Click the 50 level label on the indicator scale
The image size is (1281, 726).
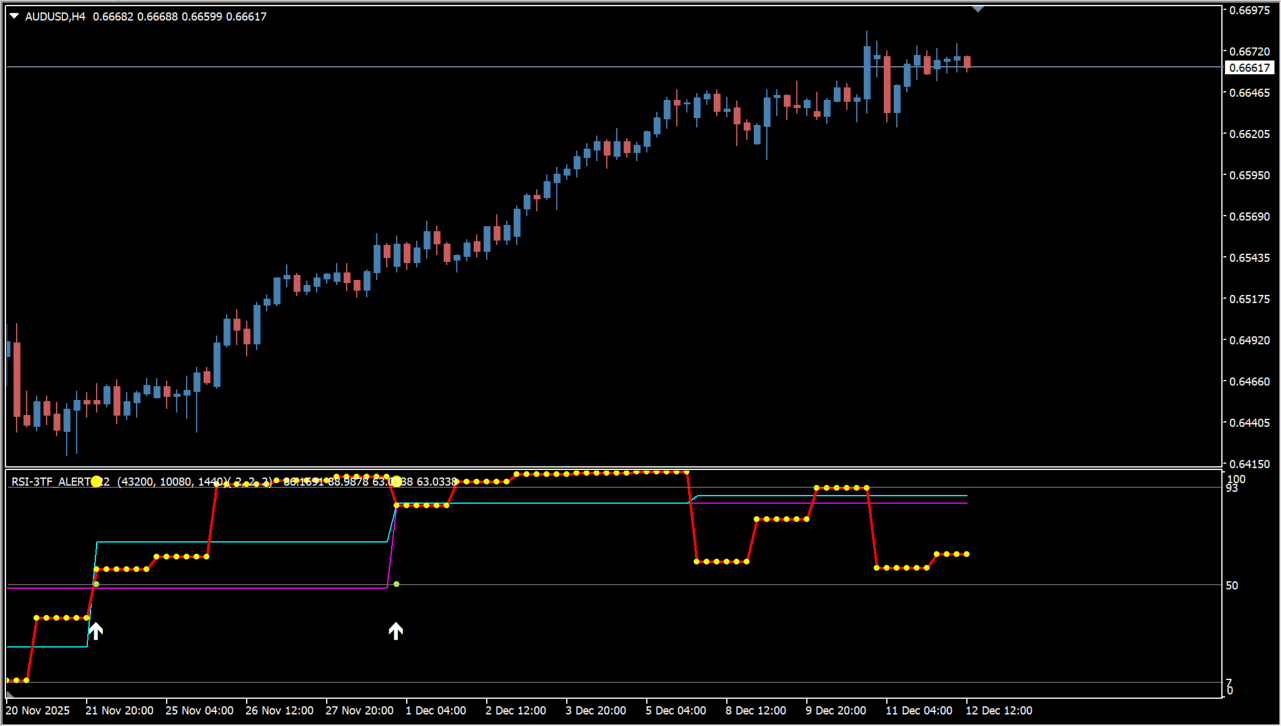[1232, 585]
